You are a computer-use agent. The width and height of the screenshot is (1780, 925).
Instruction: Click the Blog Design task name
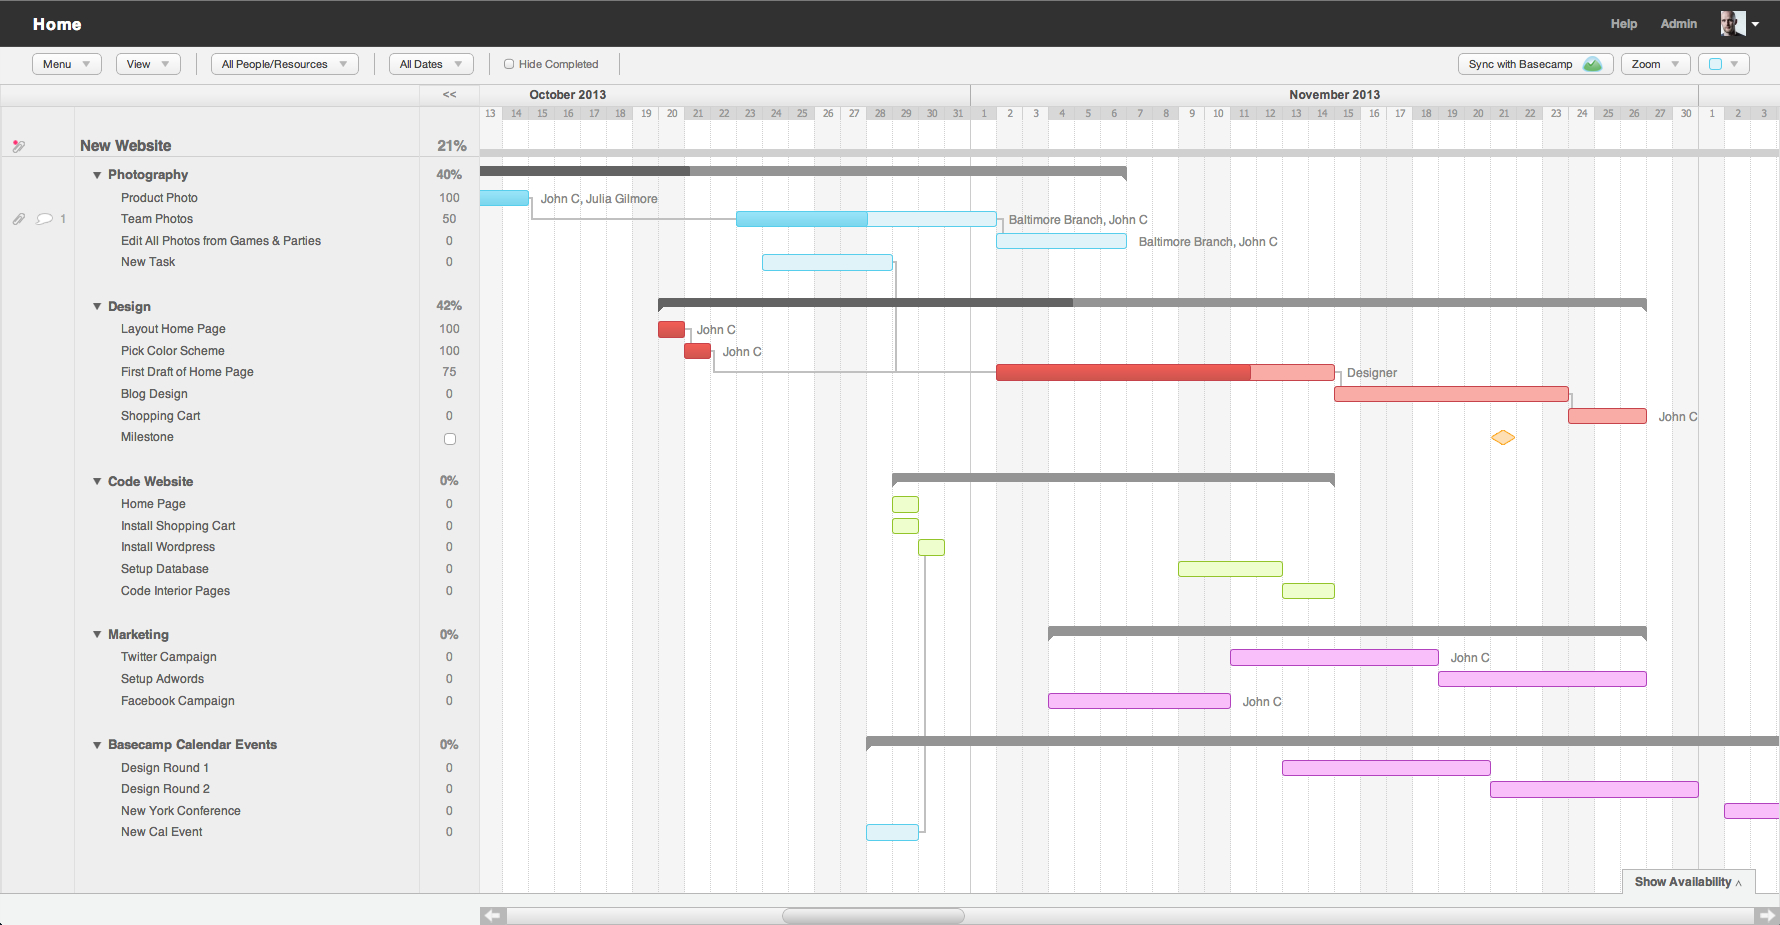[154, 394]
